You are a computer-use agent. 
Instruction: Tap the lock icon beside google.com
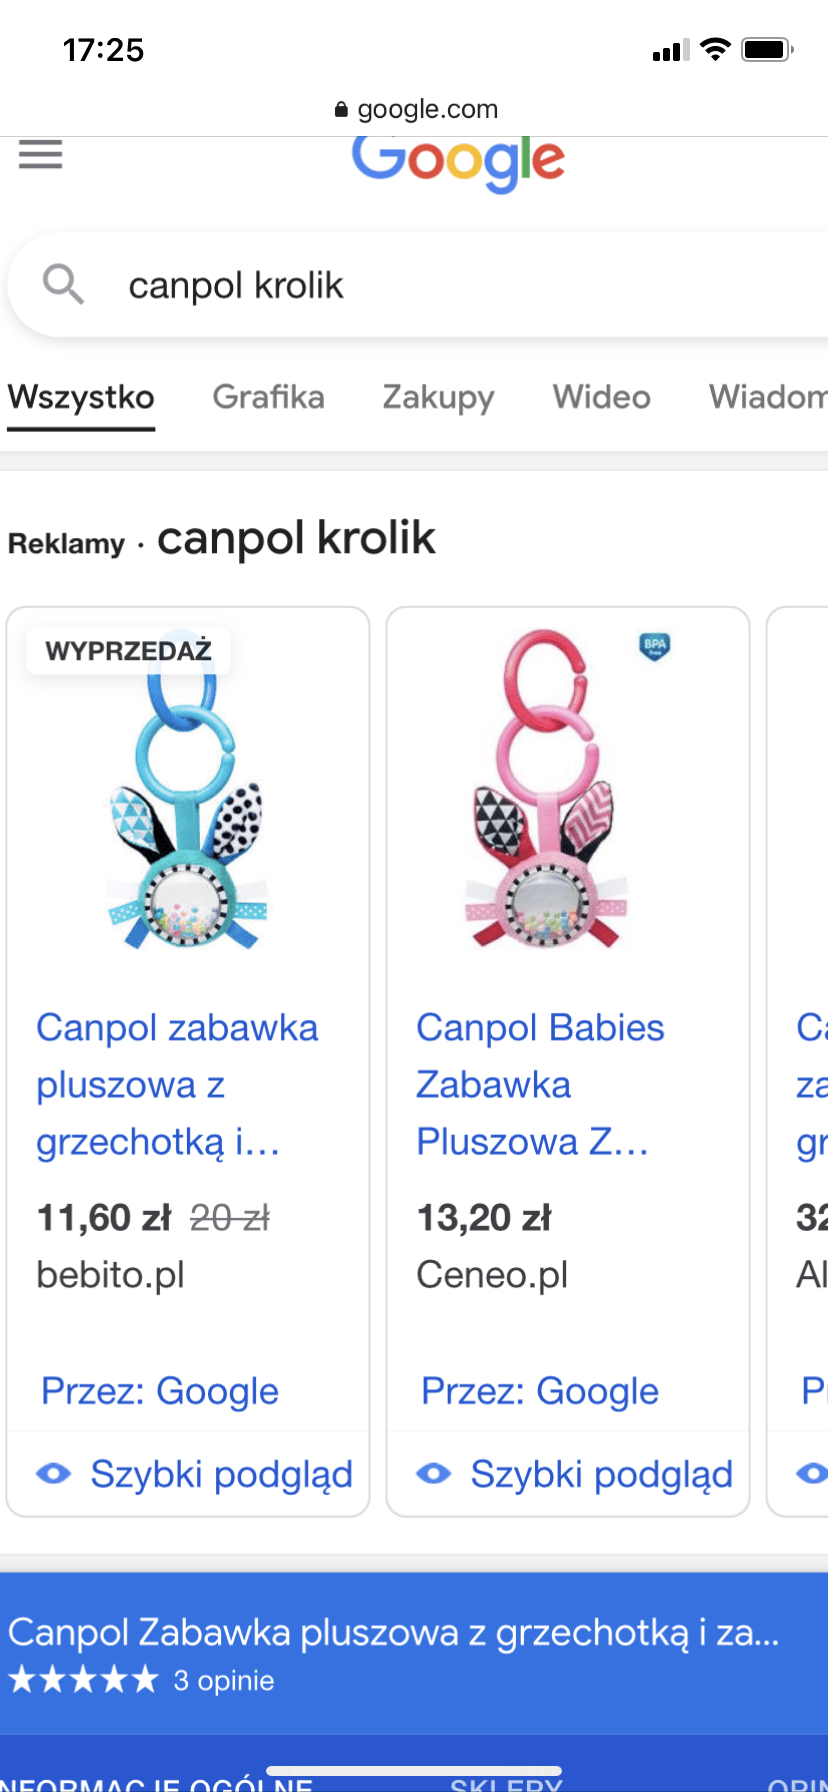[342, 109]
